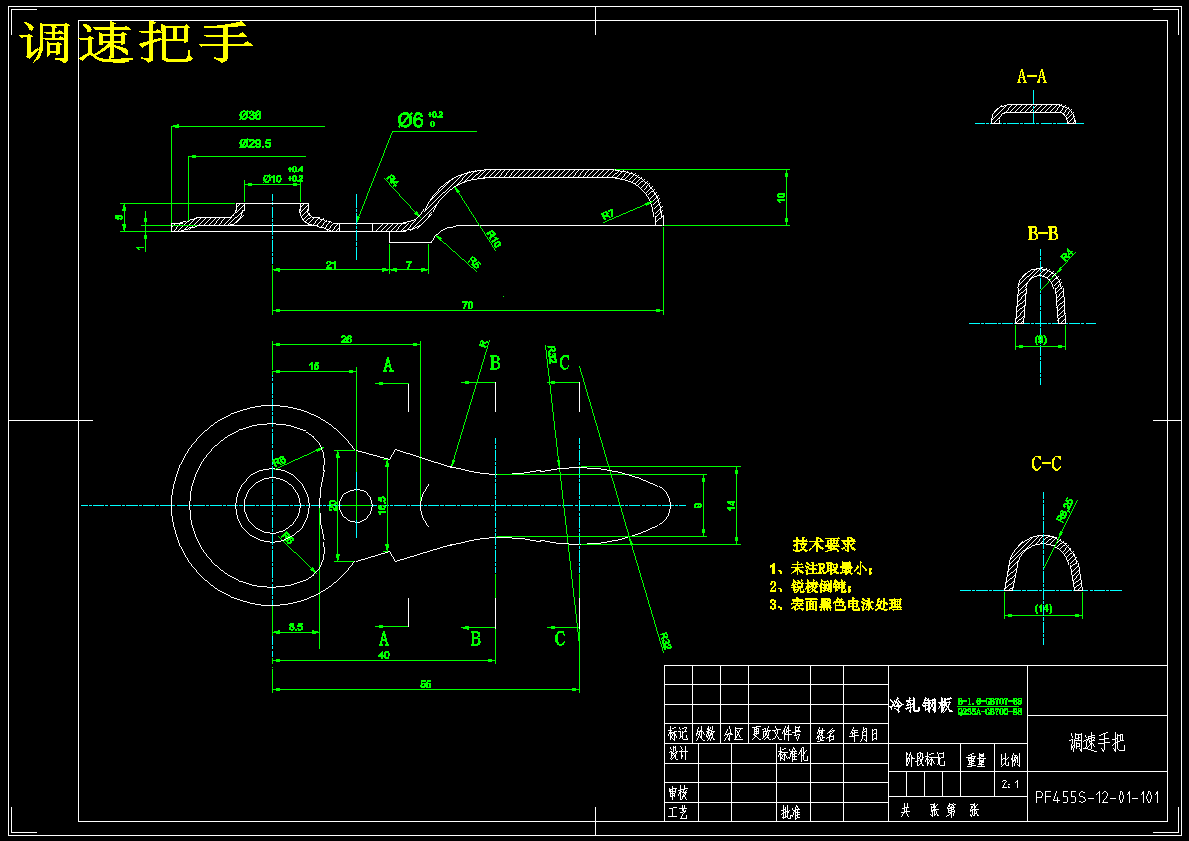This screenshot has width=1189, height=841.
Task: Click the 签名 header cell
Action: pyautogui.click(x=827, y=734)
